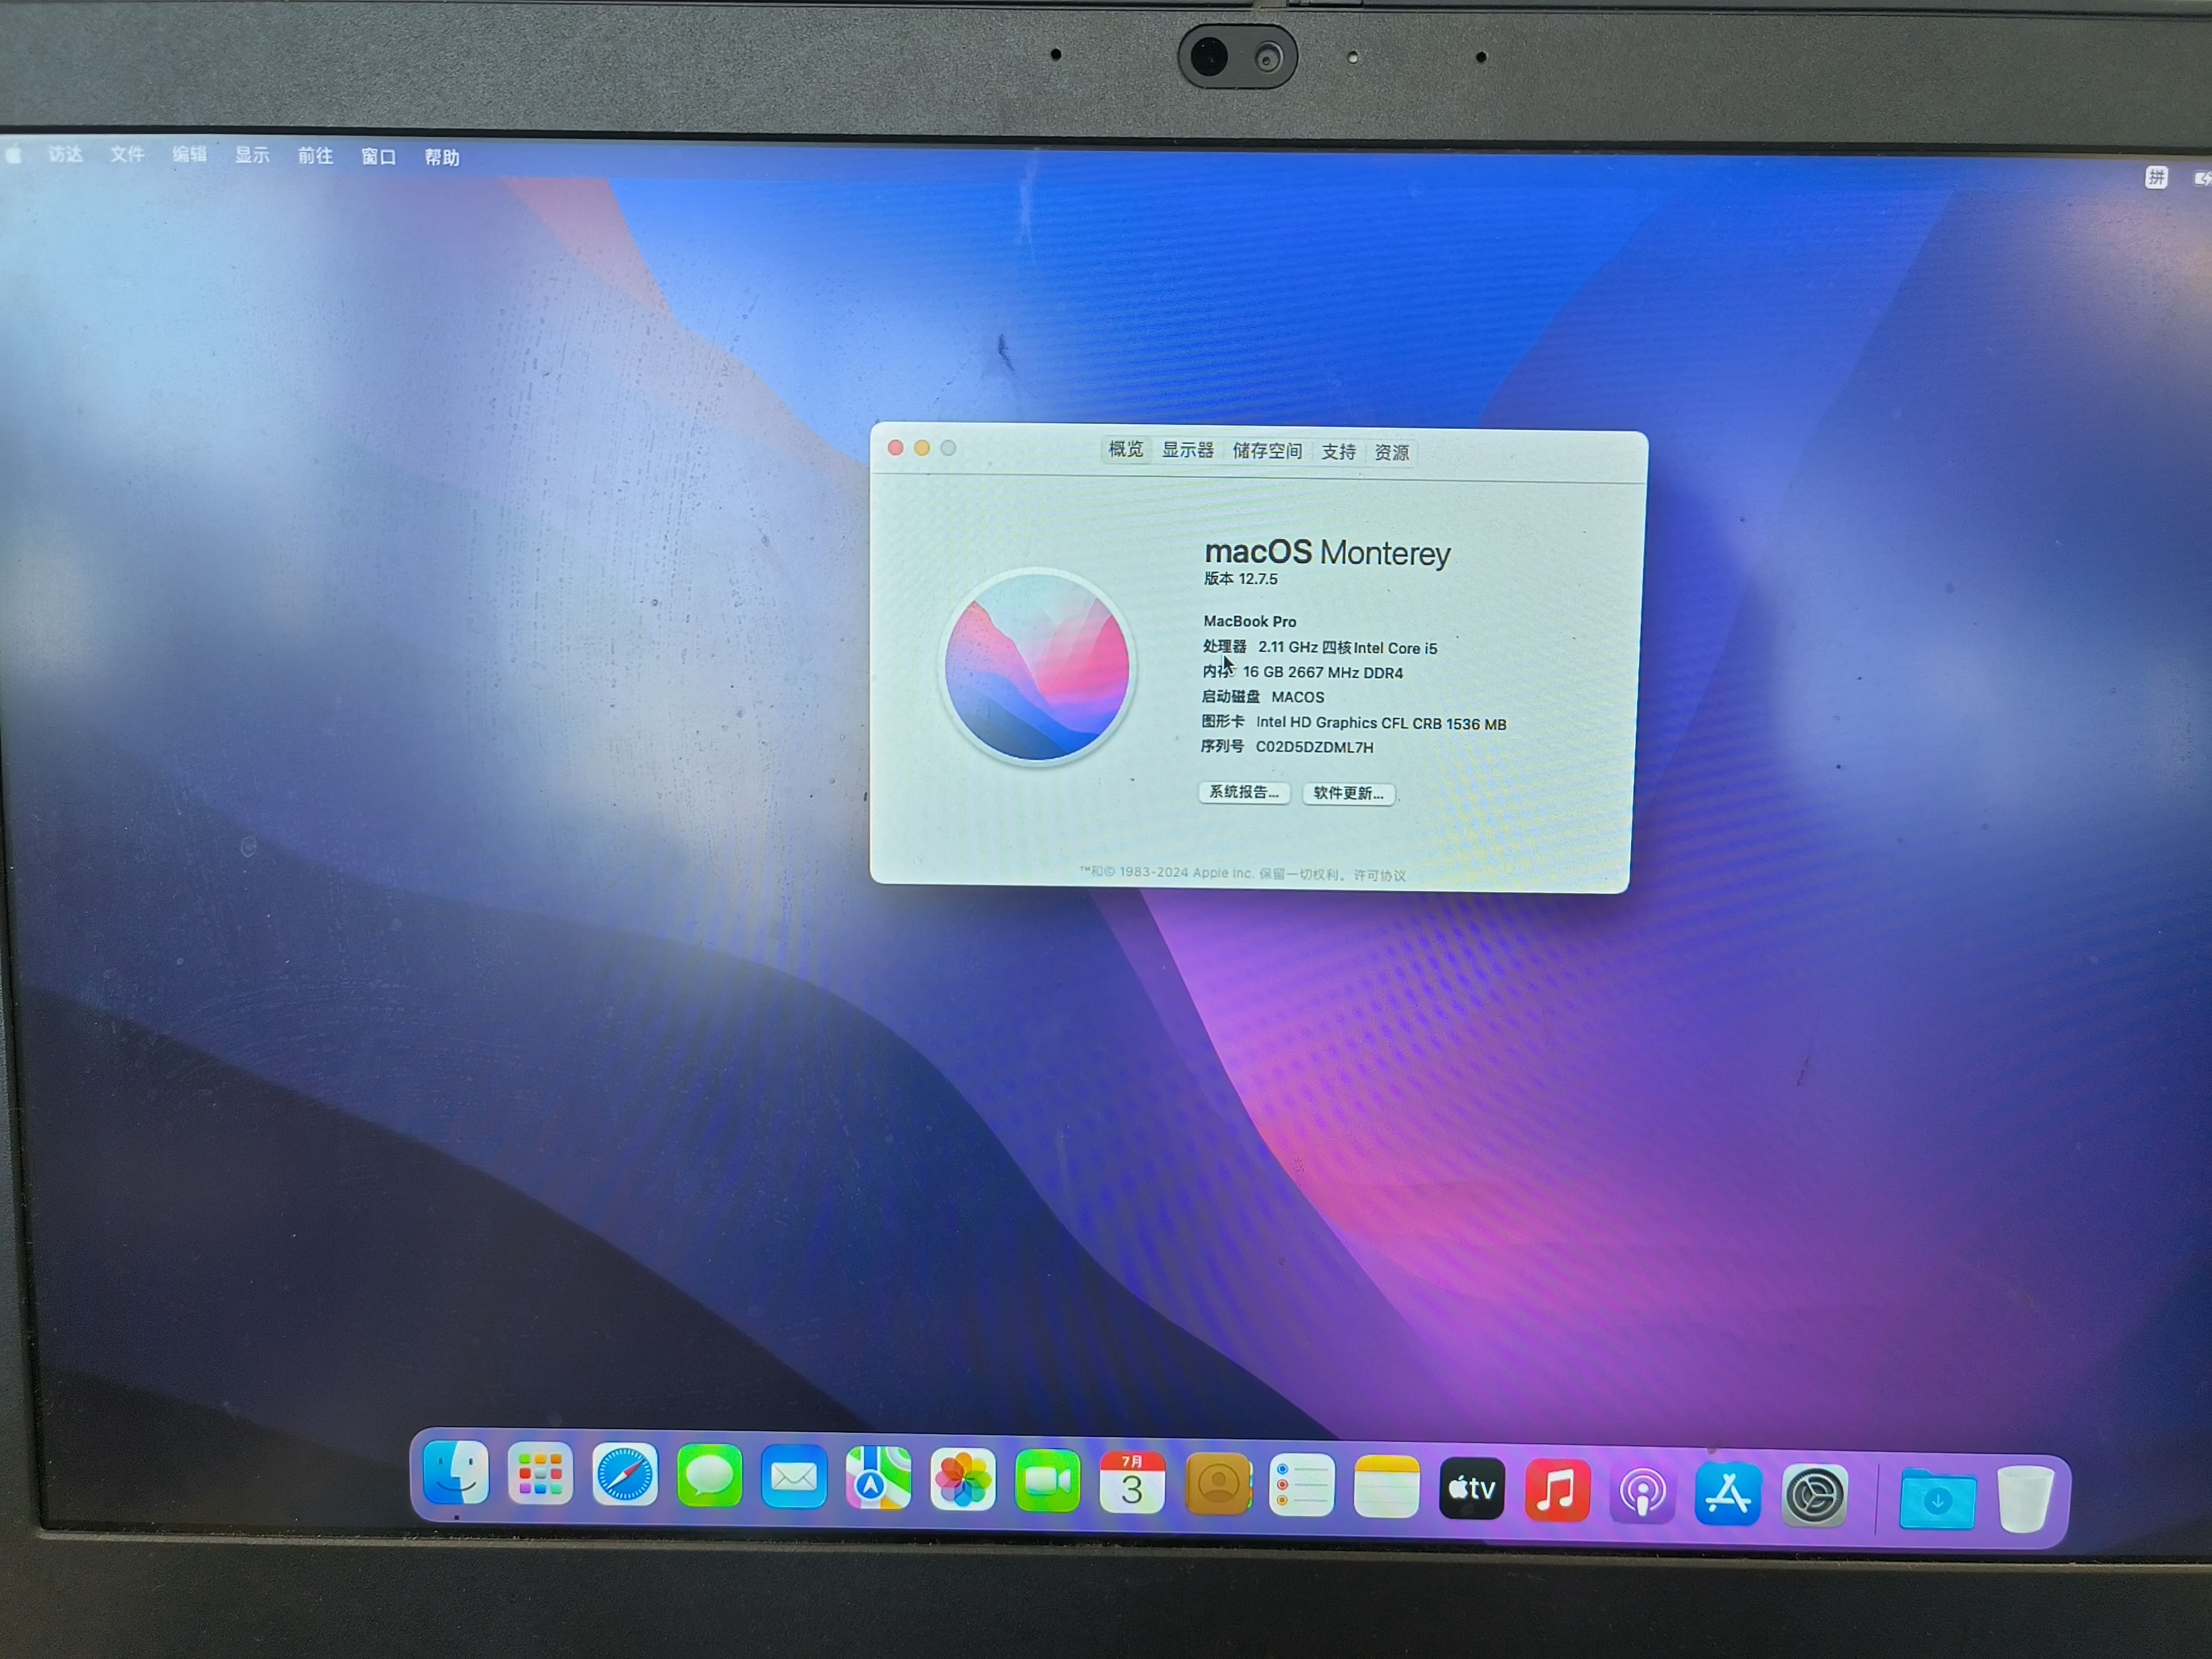2212x1659 pixels.
Task: Click the MACOS startup disk value
Action: click(x=1297, y=697)
